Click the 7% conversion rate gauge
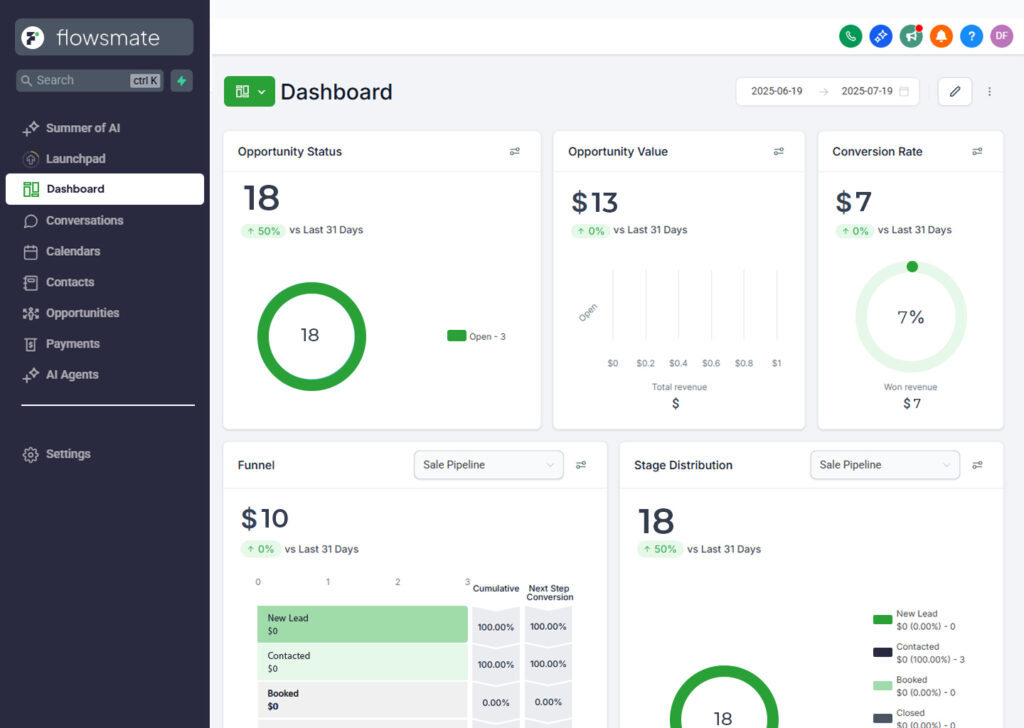The width and height of the screenshot is (1024, 728). click(x=911, y=317)
